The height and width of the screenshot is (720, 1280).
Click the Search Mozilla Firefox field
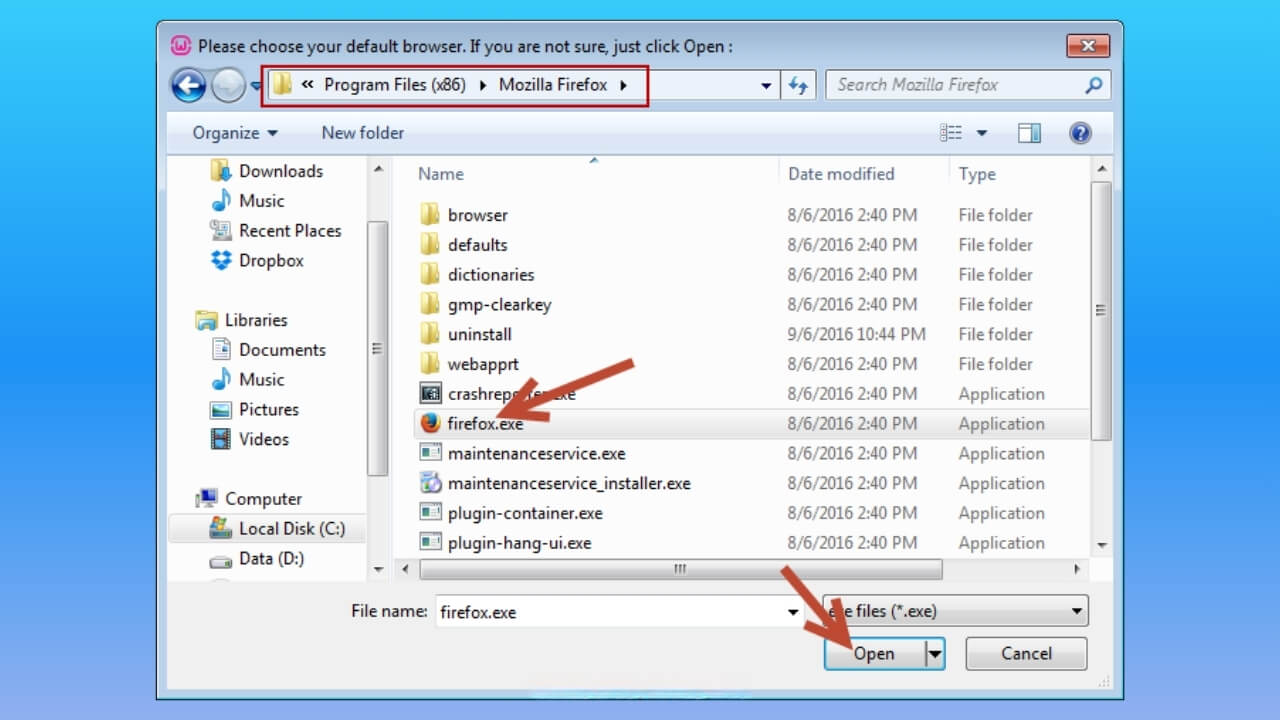click(x=957, y=85)
